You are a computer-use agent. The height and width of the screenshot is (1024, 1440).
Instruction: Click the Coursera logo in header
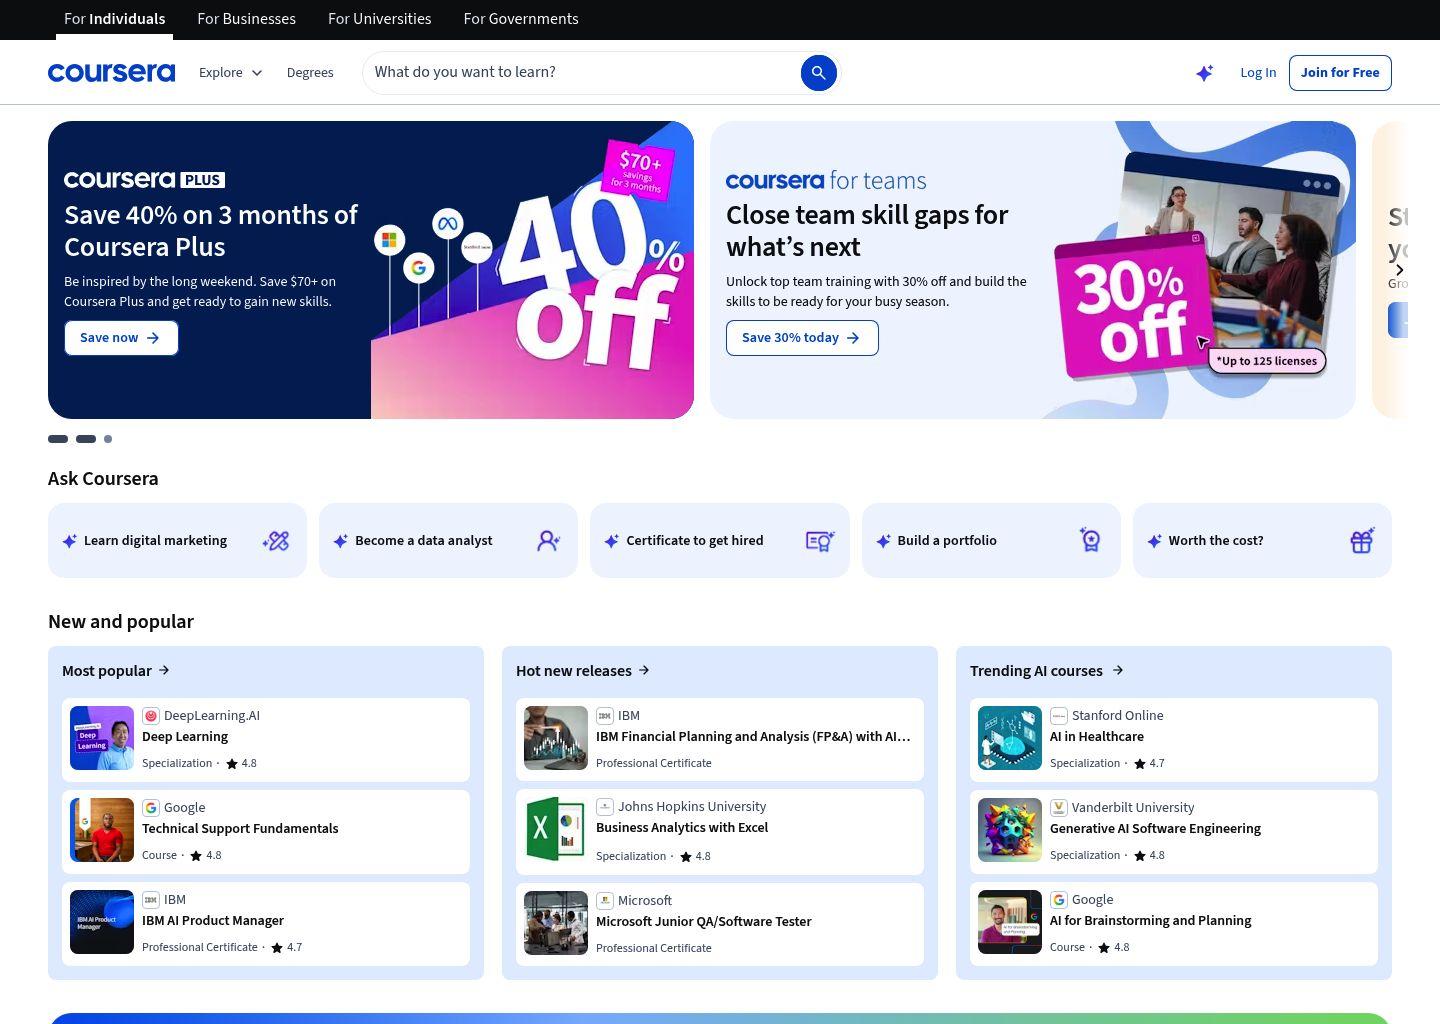[x=111, y=72]
